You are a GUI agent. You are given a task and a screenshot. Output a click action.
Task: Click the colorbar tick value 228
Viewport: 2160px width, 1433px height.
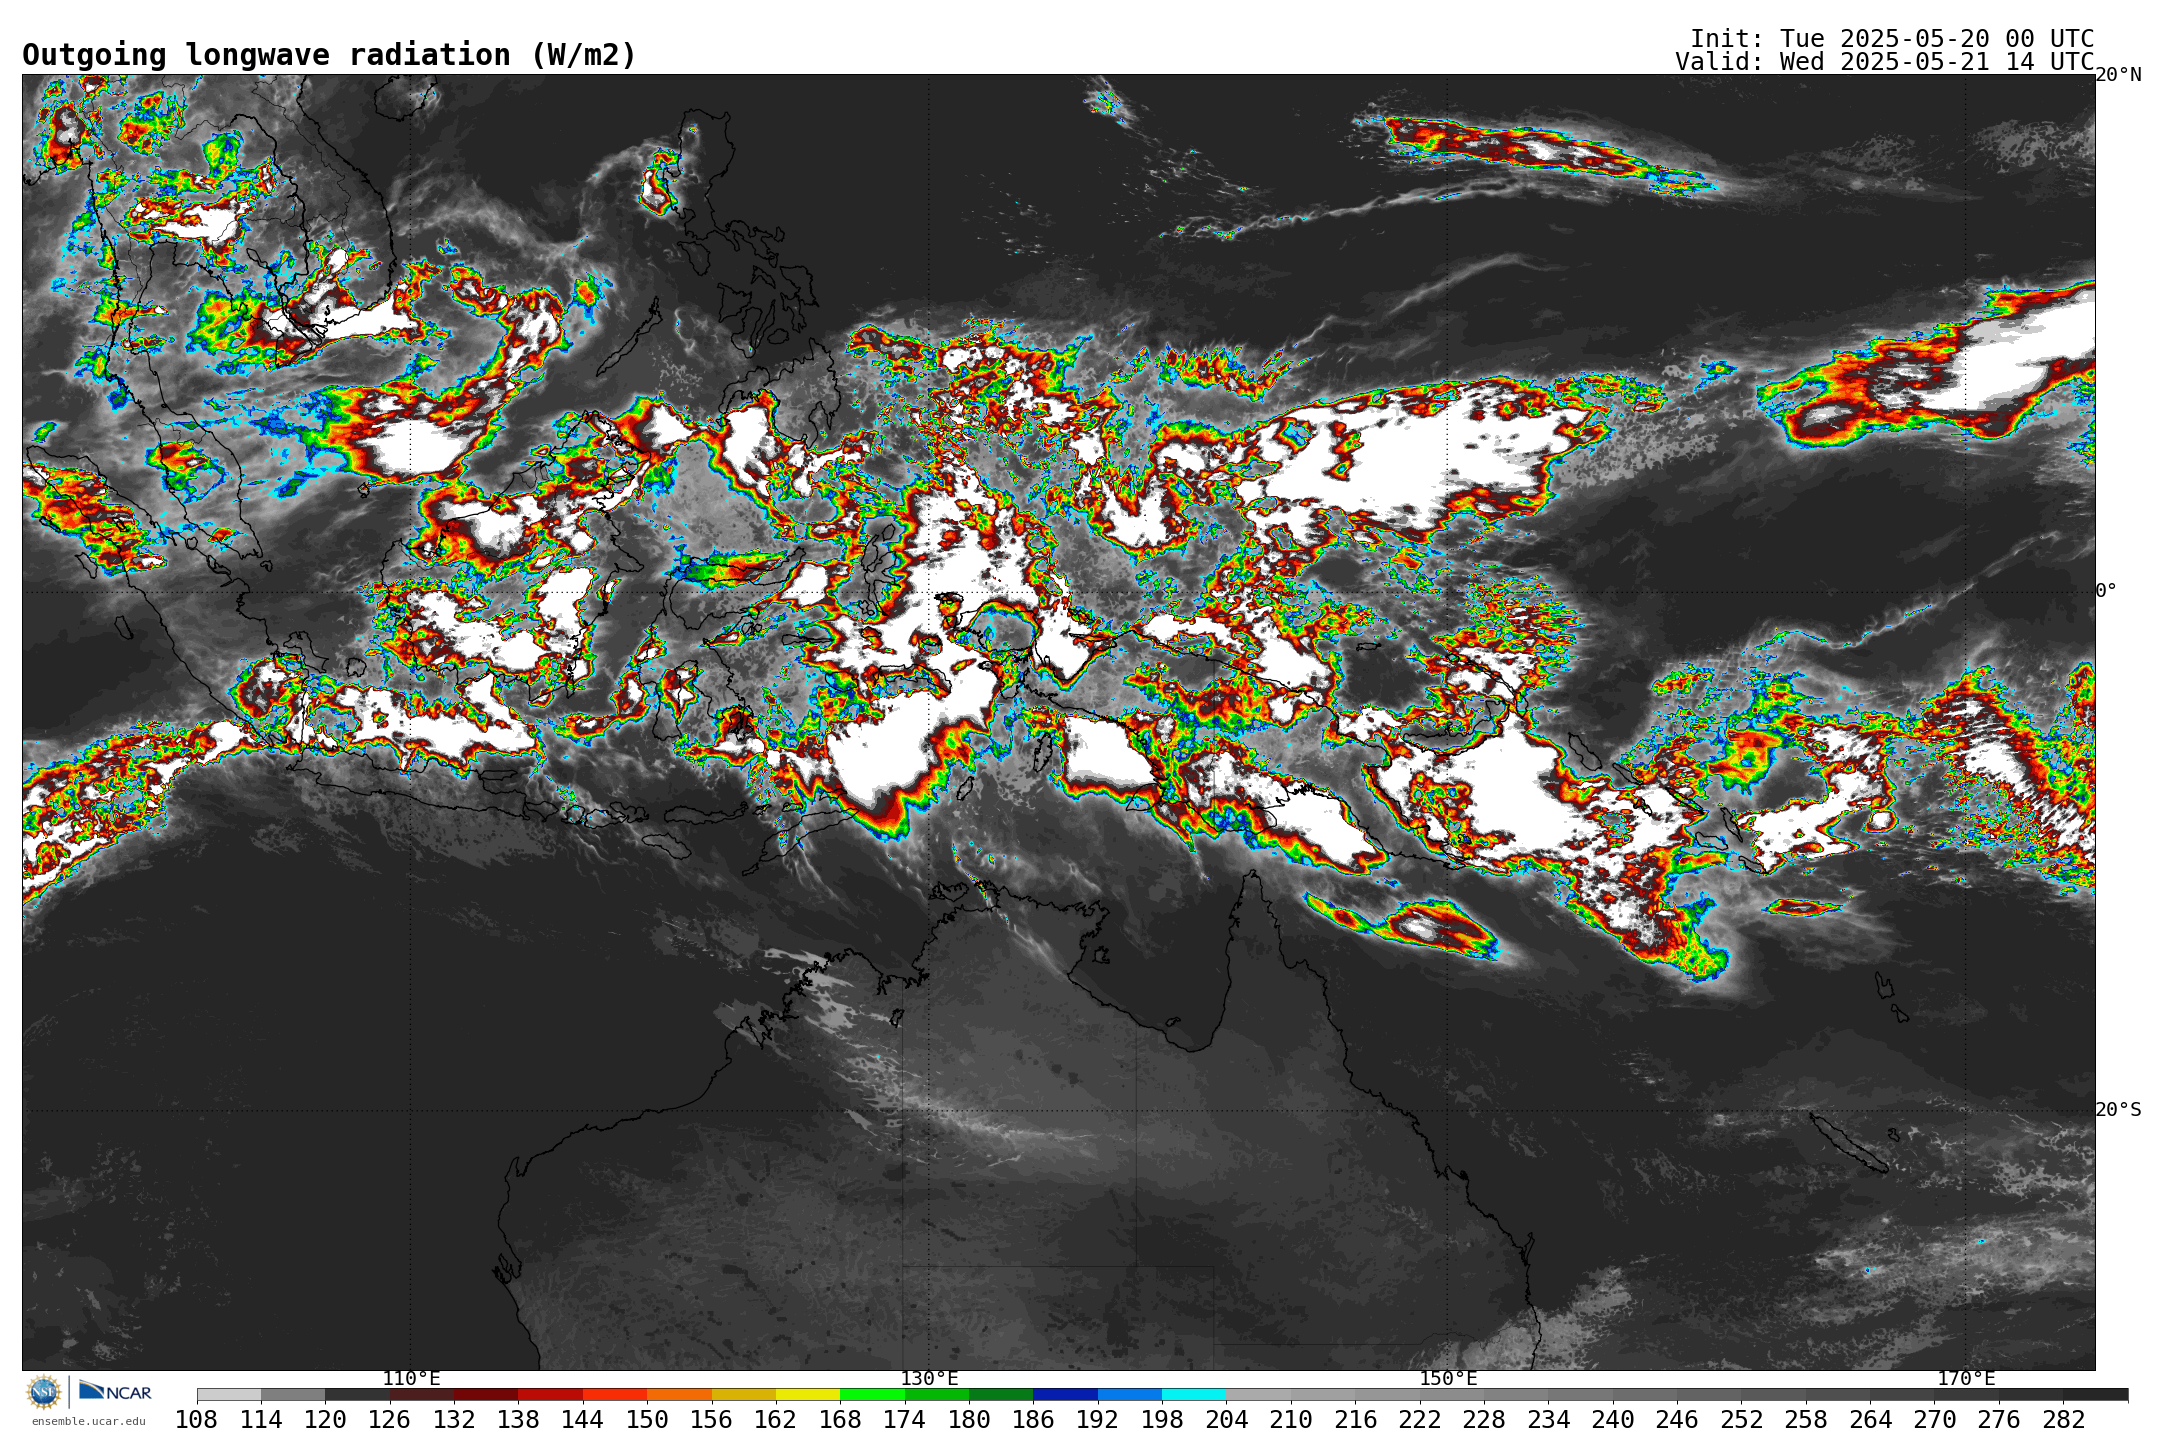(1484, 1419)
